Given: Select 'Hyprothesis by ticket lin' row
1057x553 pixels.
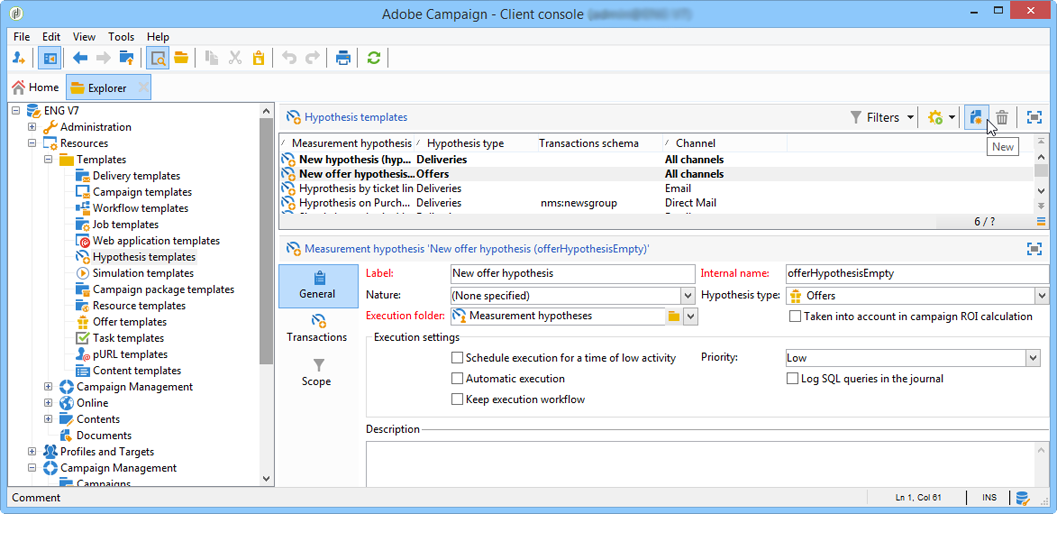Looking at the screenshot, I should [x=657, y=188].
